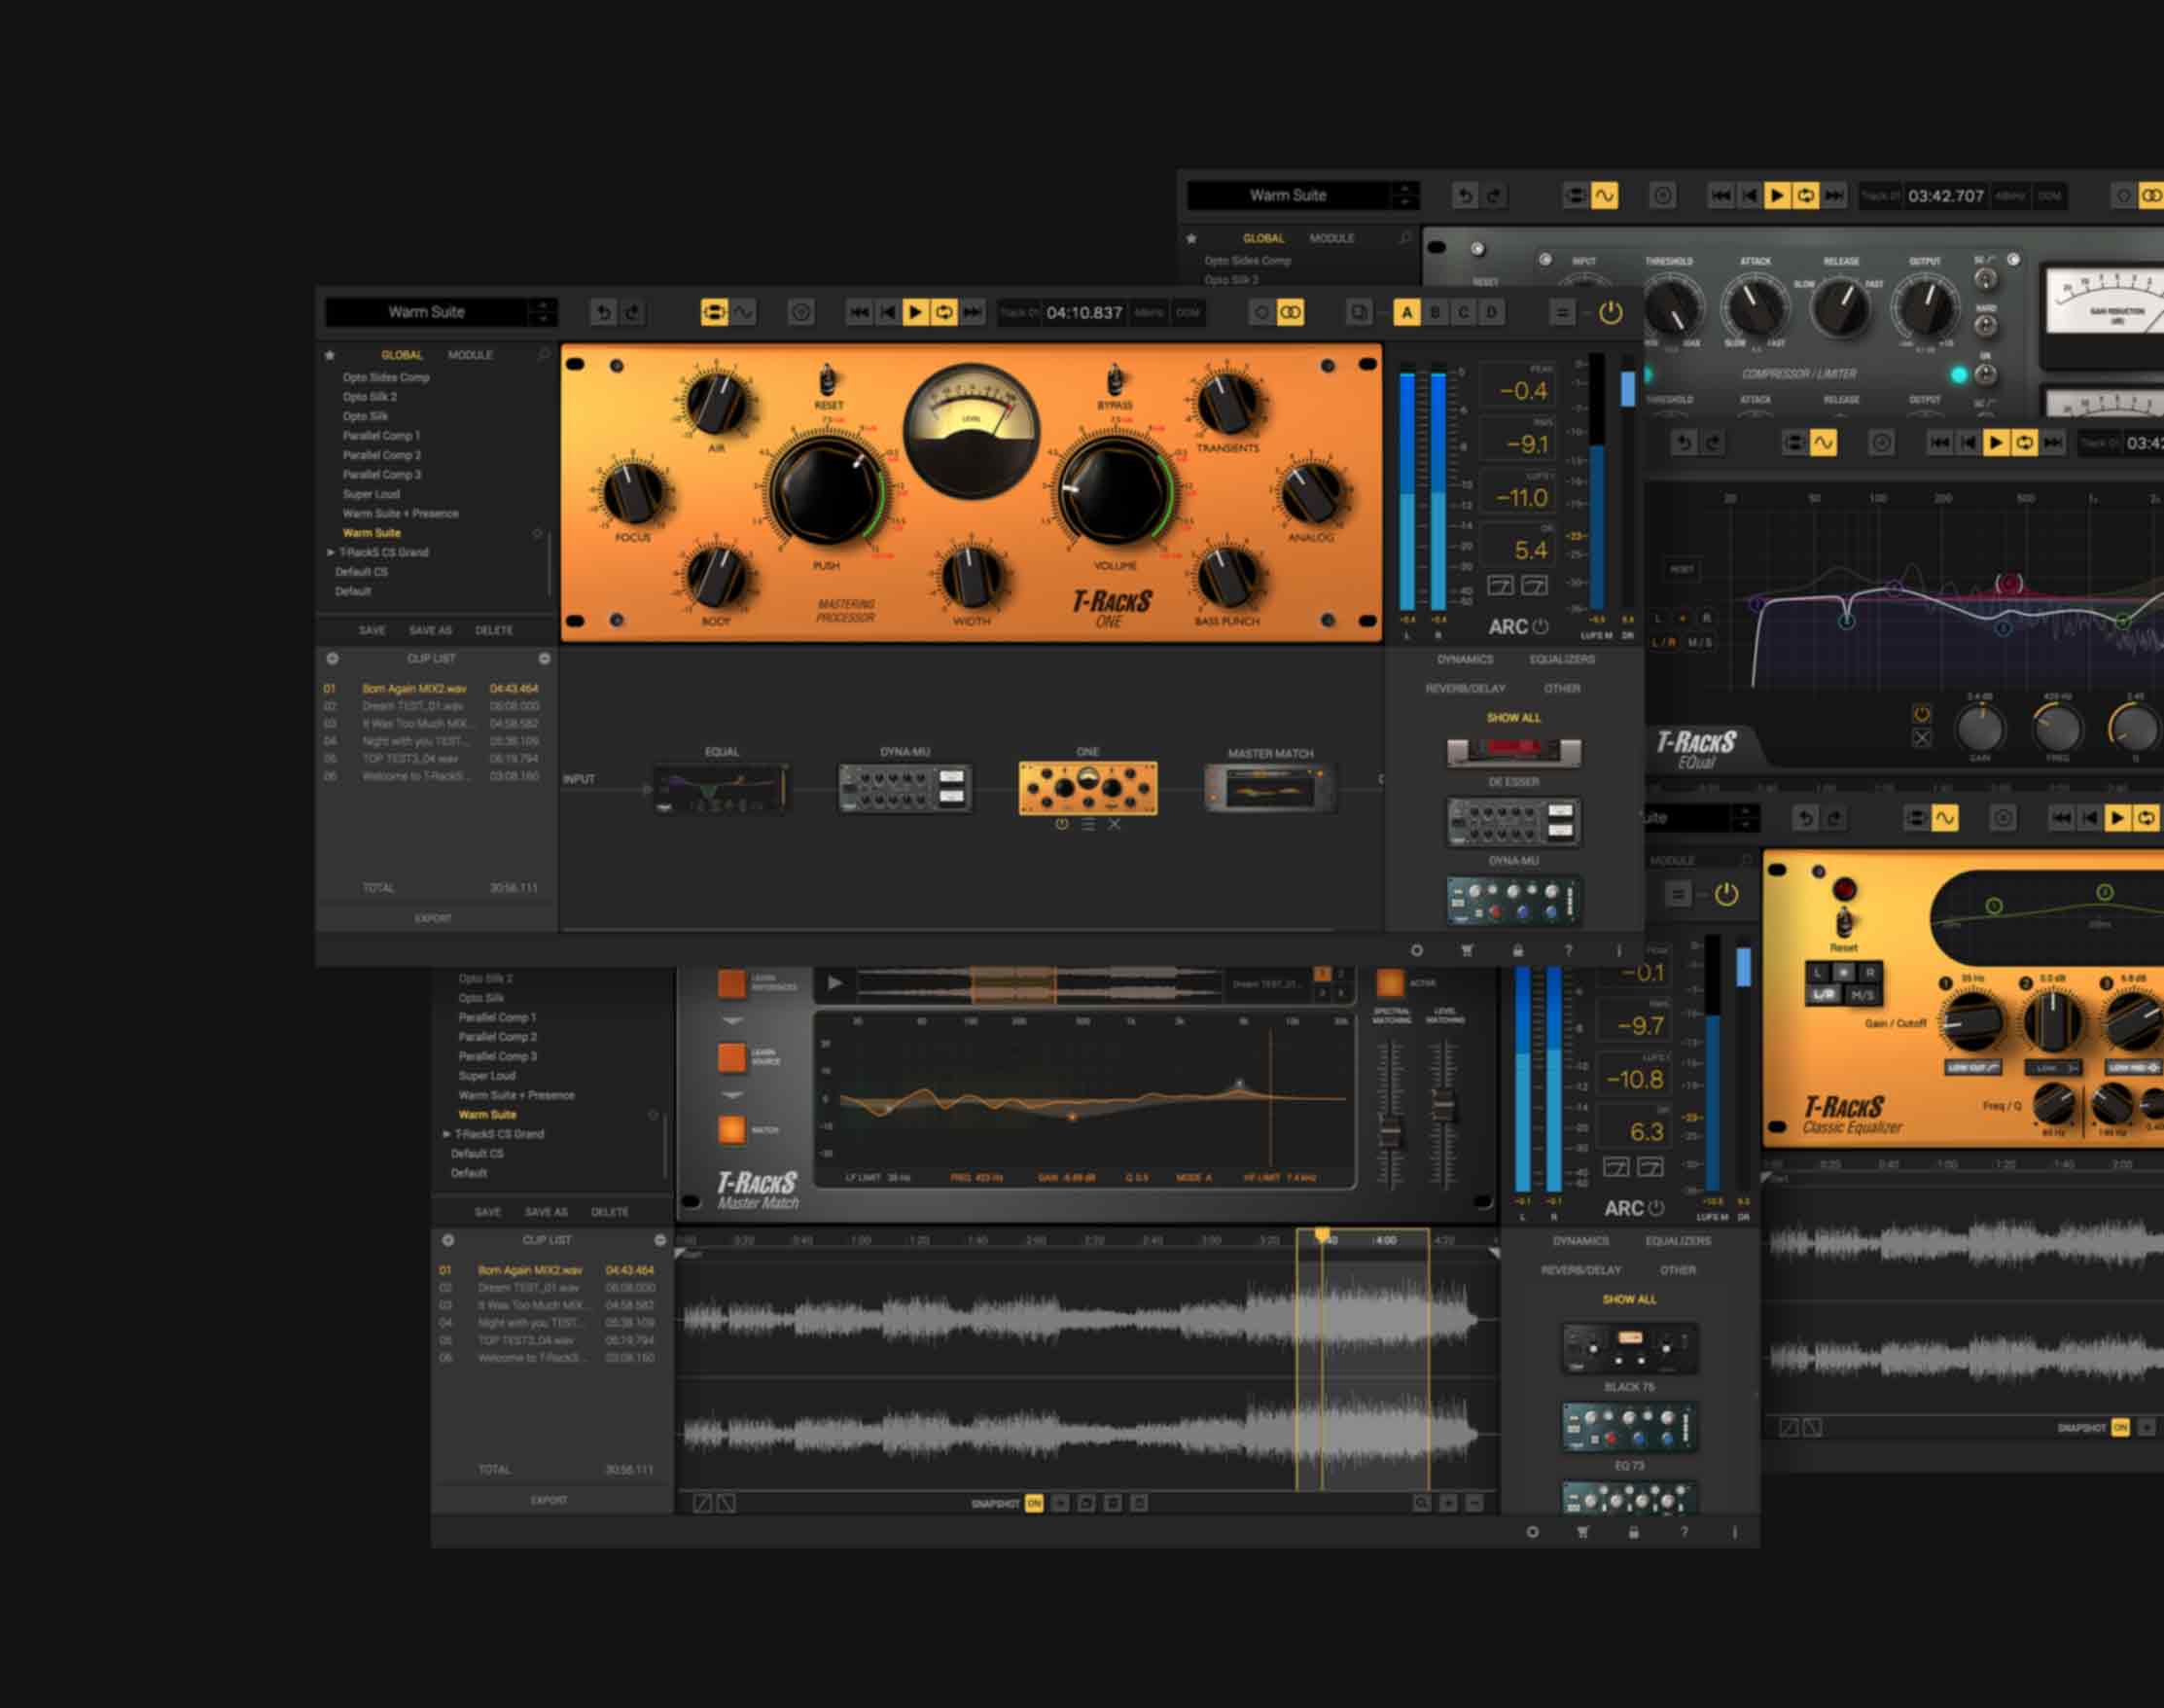2164x1708 pixels.
Task: Toggle ARC power in front ONE window meter
Action: [1541, 627]
